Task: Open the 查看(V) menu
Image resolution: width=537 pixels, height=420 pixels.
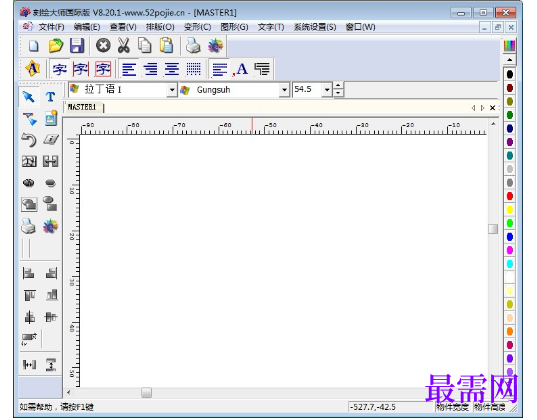Action: [123, 27]
